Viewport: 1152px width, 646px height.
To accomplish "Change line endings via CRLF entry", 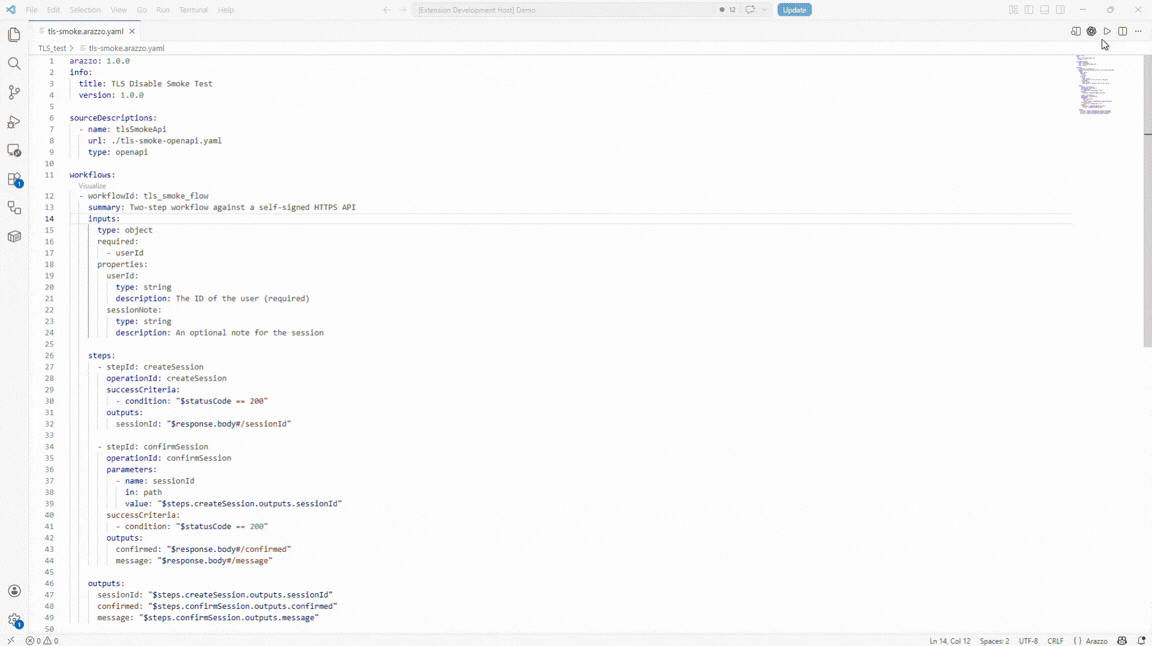I will pos(1055,641).
